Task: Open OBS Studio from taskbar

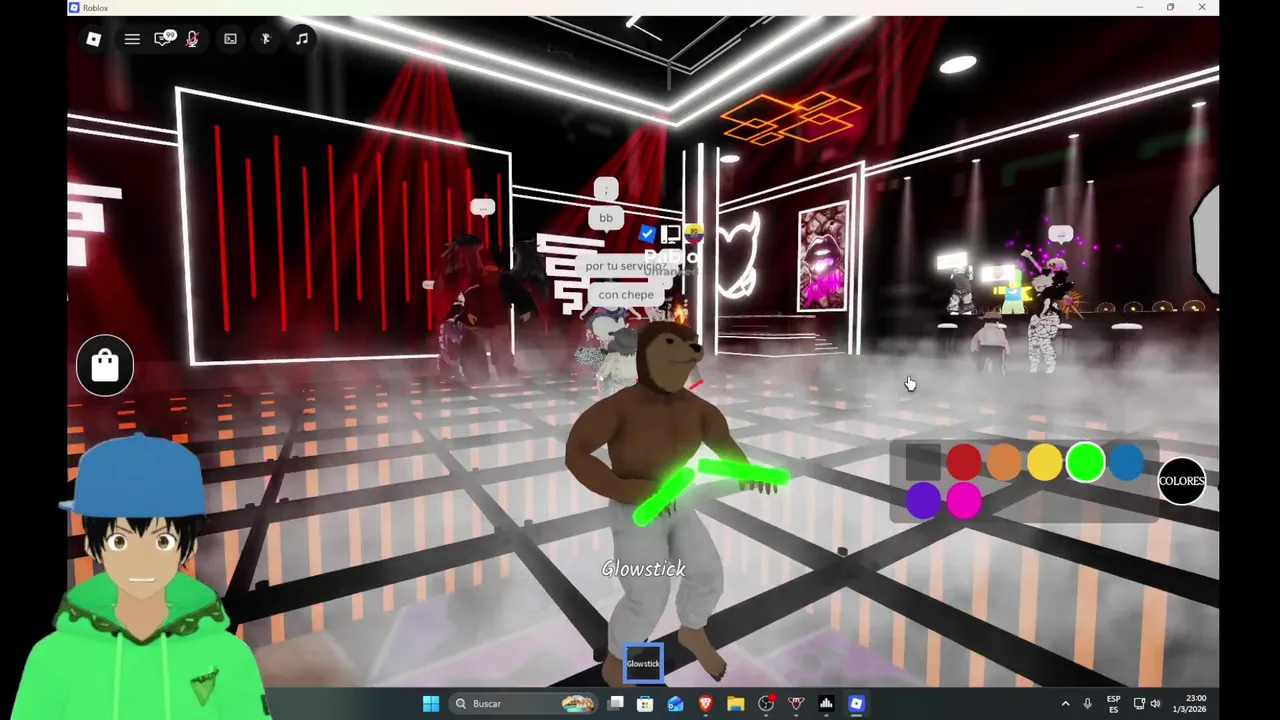Action: tap(766, 704)
